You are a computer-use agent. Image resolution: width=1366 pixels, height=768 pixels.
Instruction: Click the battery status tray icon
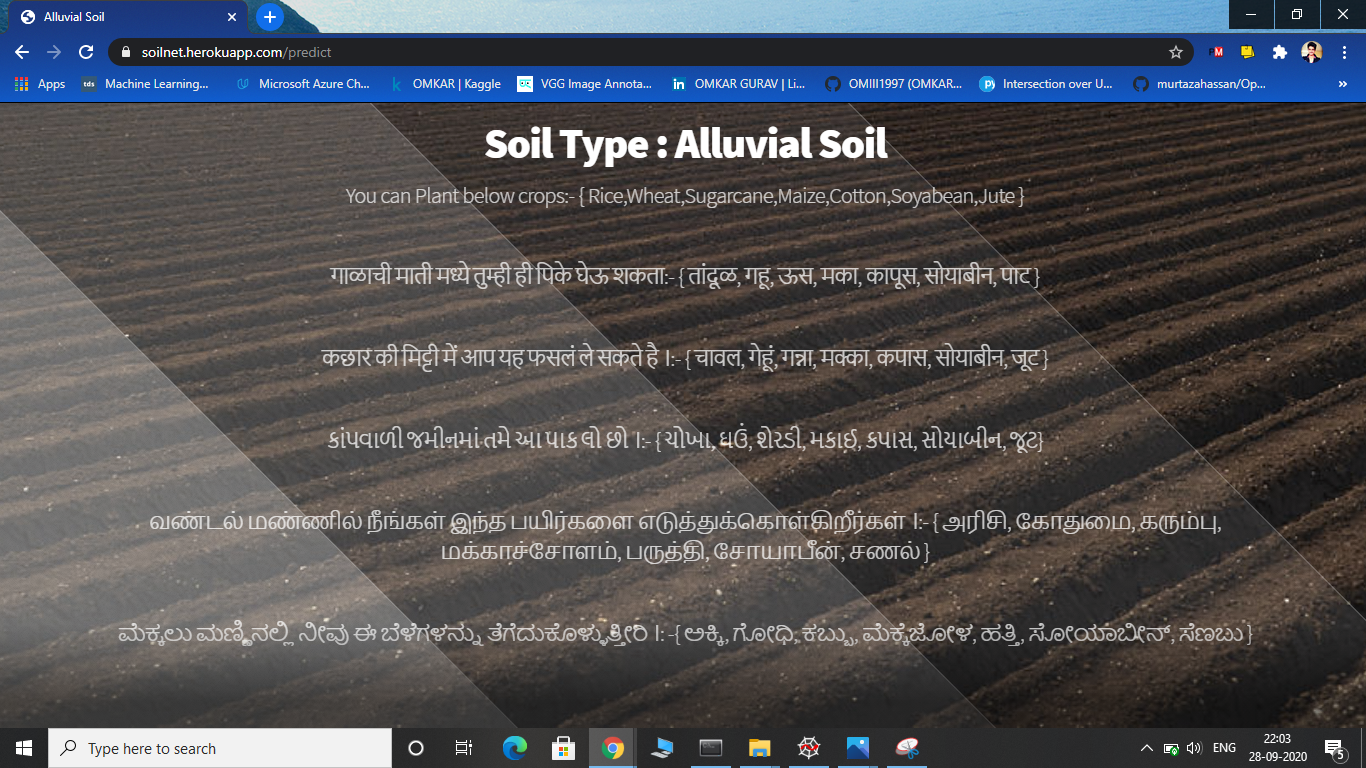coord(1170,748)
